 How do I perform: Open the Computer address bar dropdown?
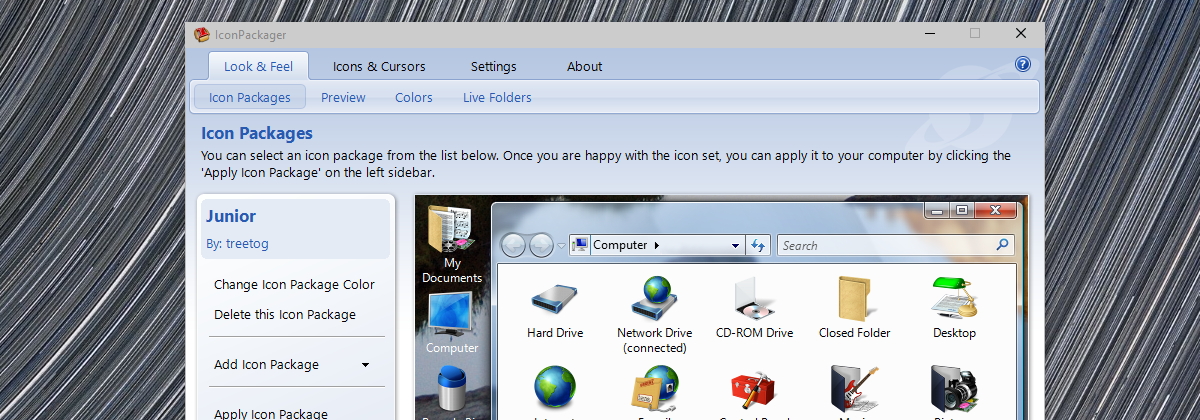tap(735, 245)
